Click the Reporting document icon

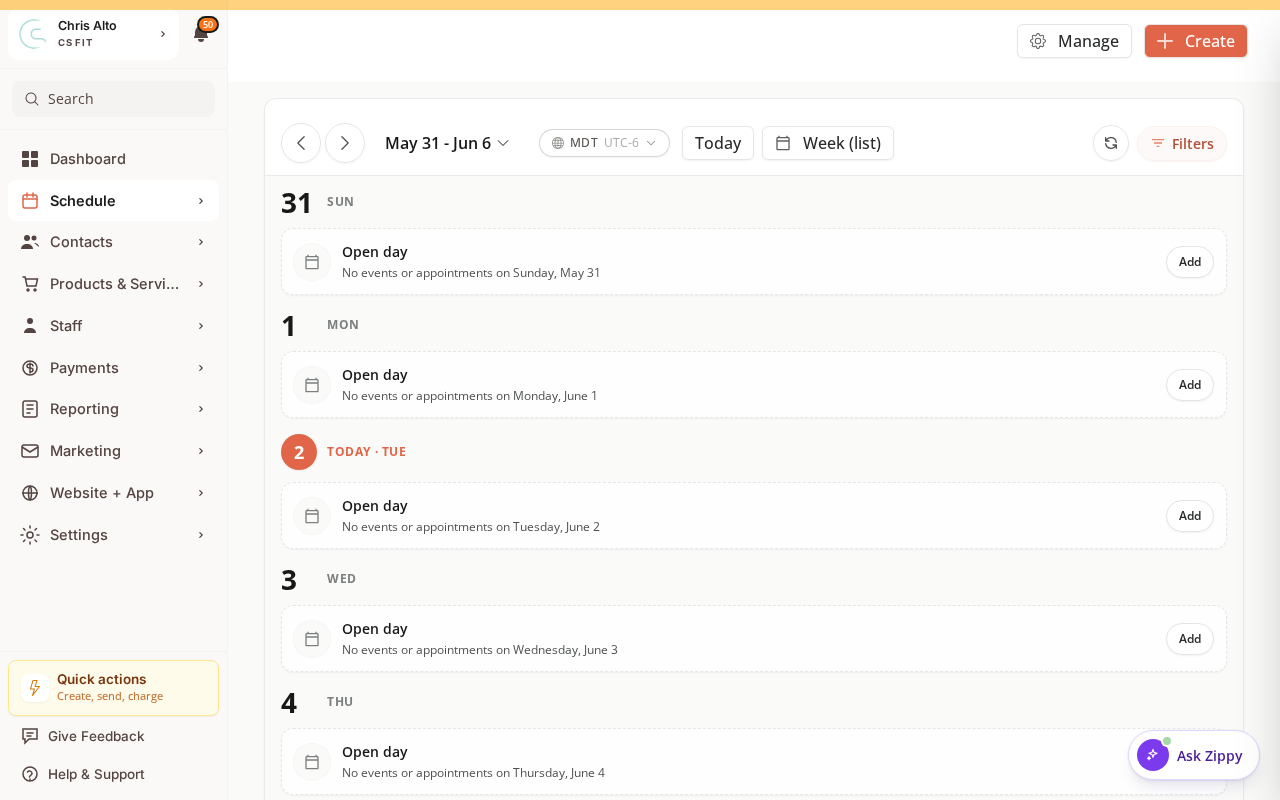pos(30,409)
